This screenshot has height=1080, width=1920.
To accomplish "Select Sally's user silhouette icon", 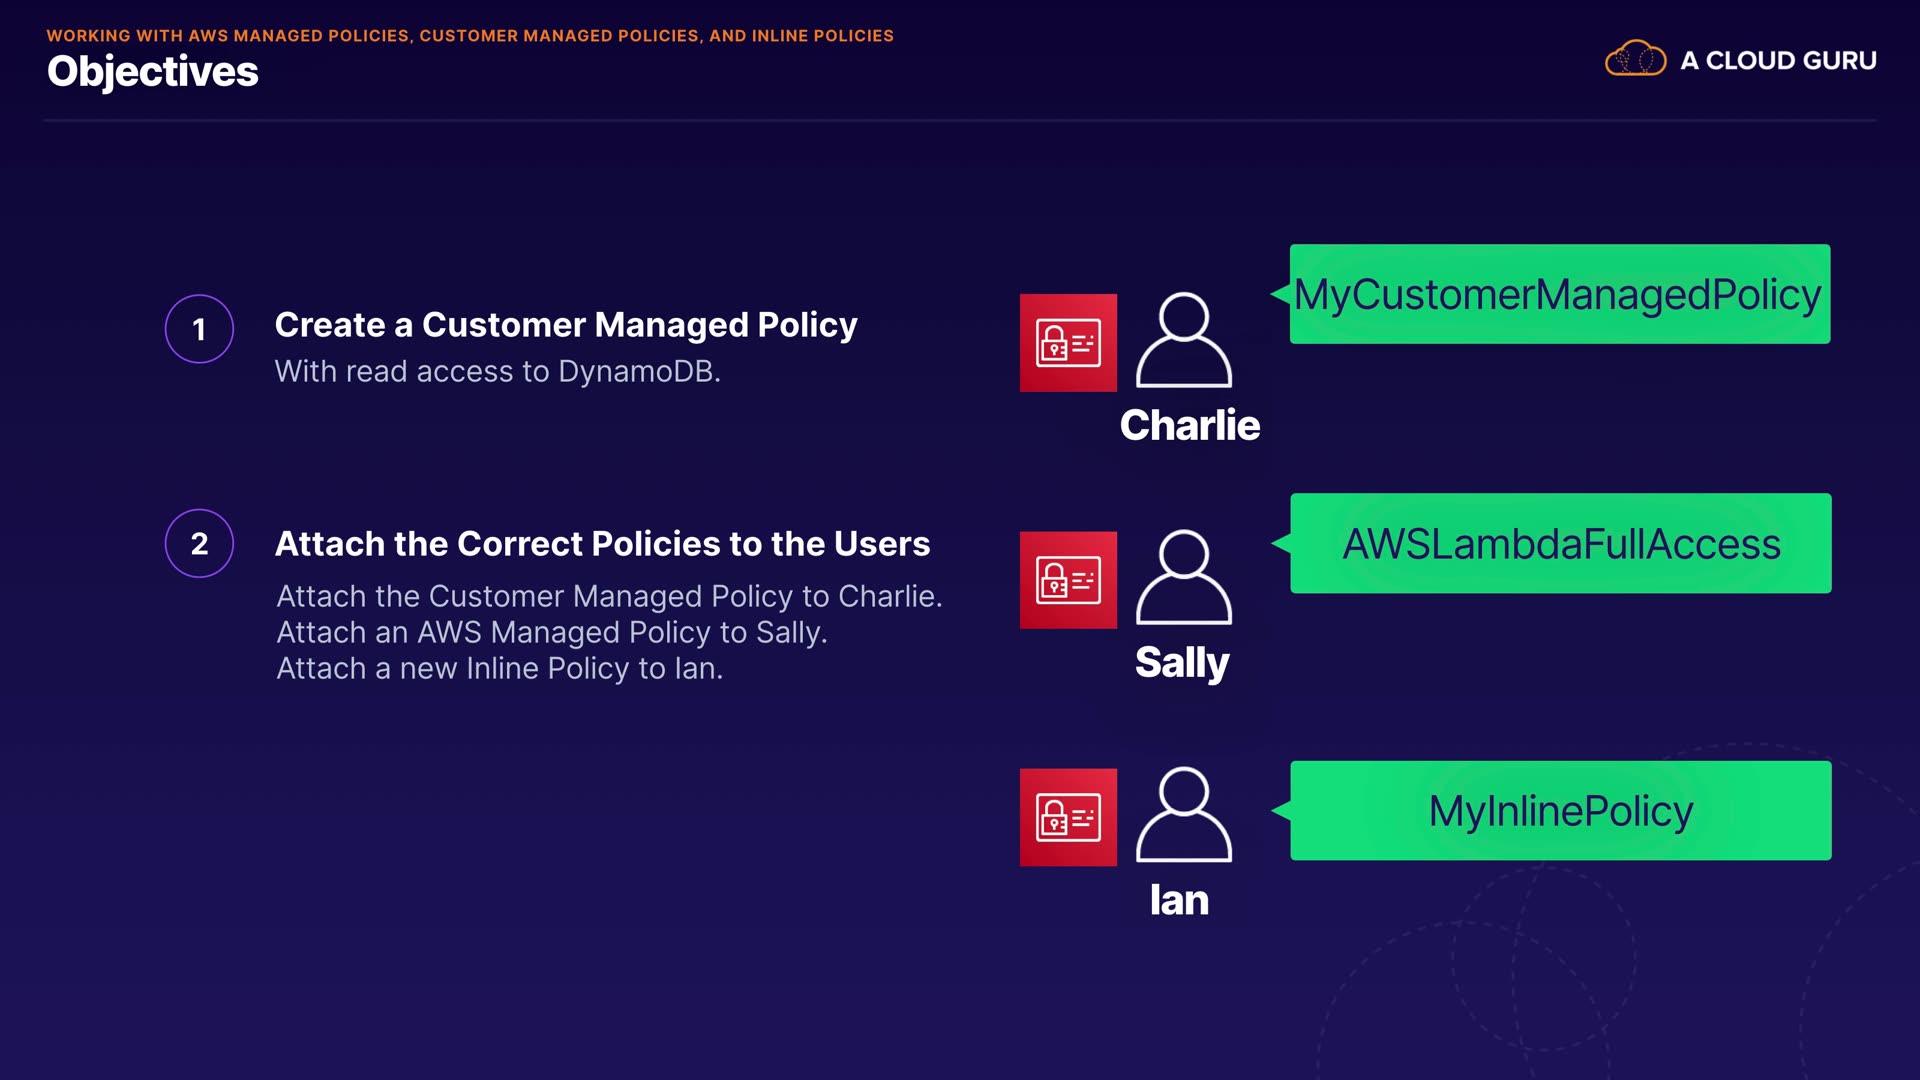I will [x=1183, y=577].
